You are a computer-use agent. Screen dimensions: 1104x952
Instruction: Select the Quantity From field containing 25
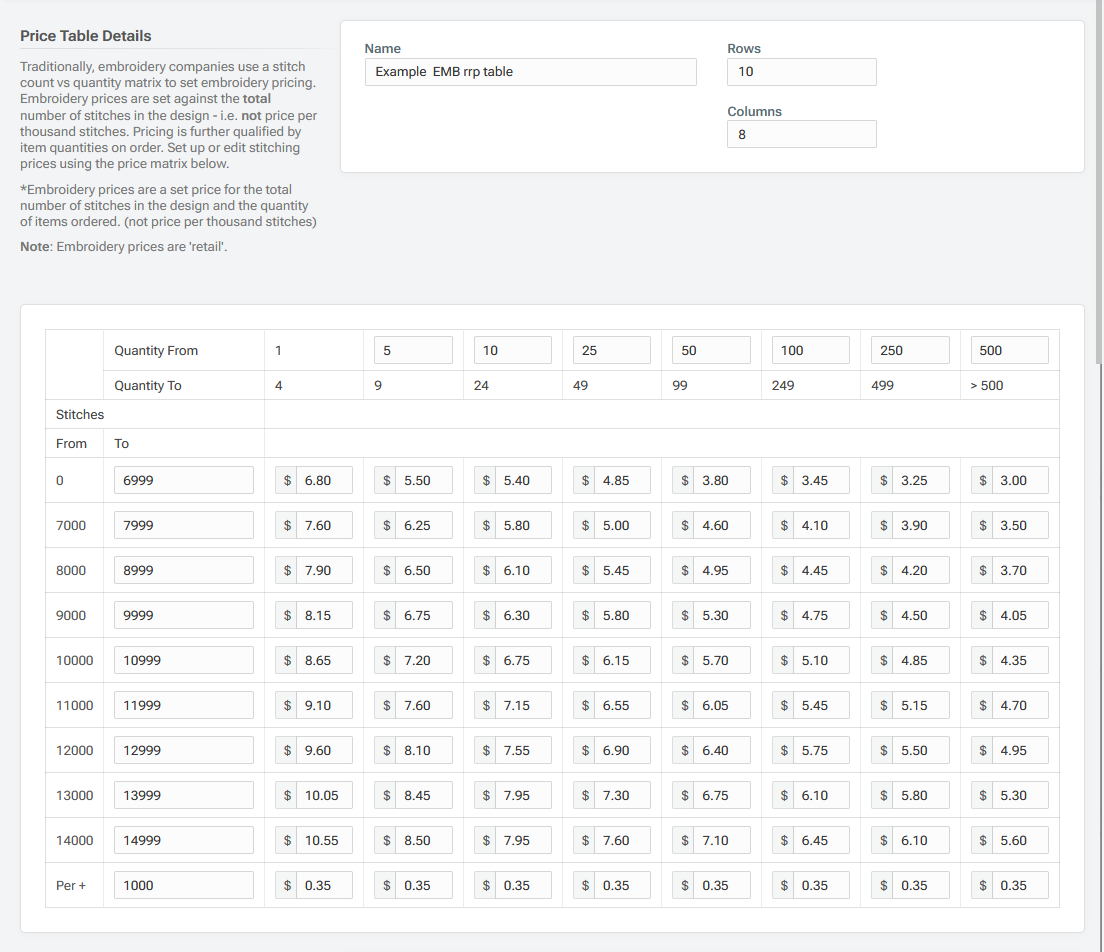click(x=612, y=349)
